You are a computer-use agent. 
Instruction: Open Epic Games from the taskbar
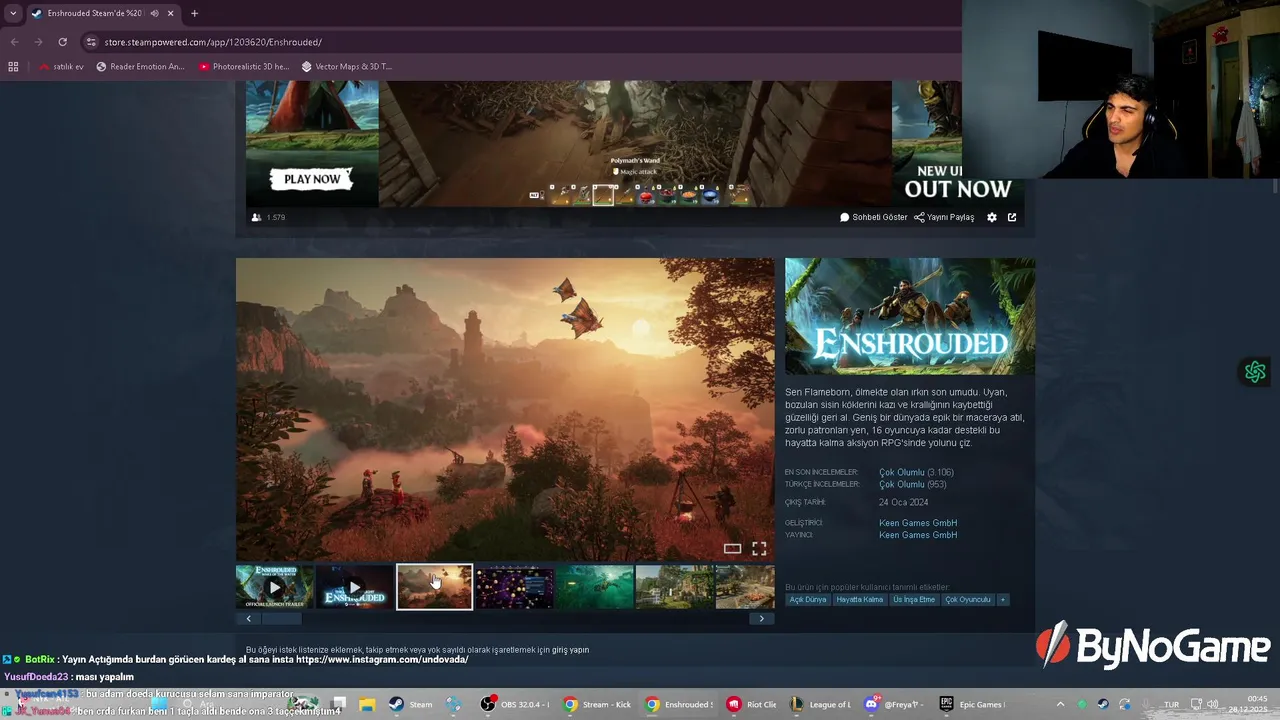972,704
